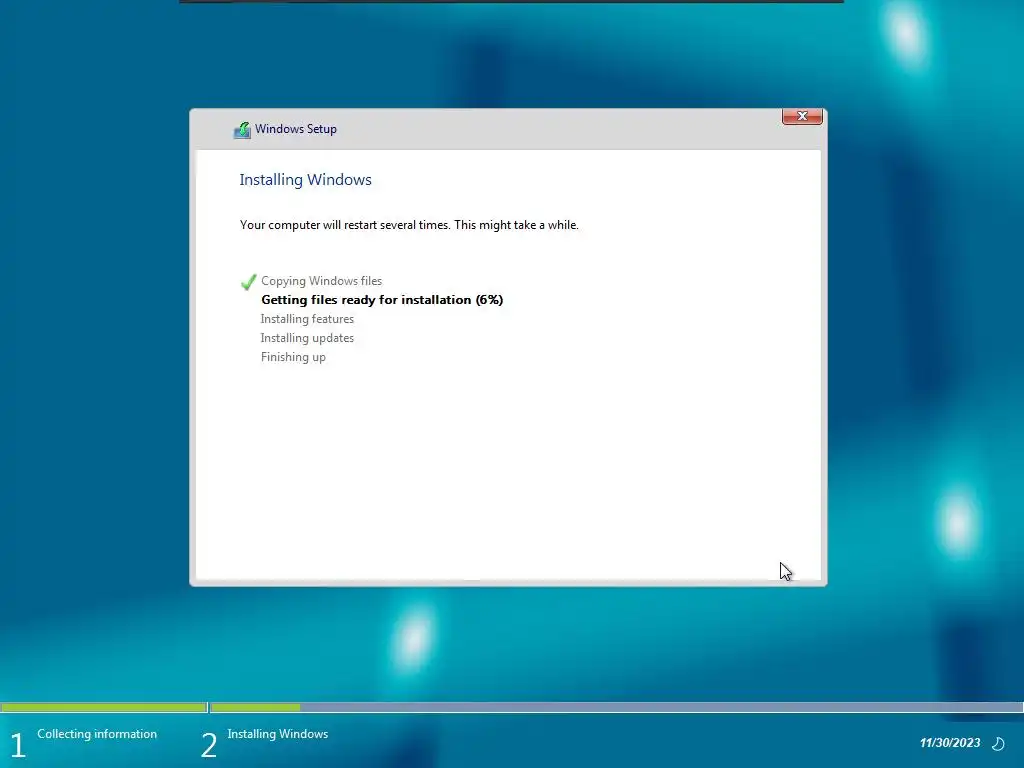Close the Windows Setup dialog
Image resolution: width=1024 pixels, height=768 pixels.
tap(802, 116)
